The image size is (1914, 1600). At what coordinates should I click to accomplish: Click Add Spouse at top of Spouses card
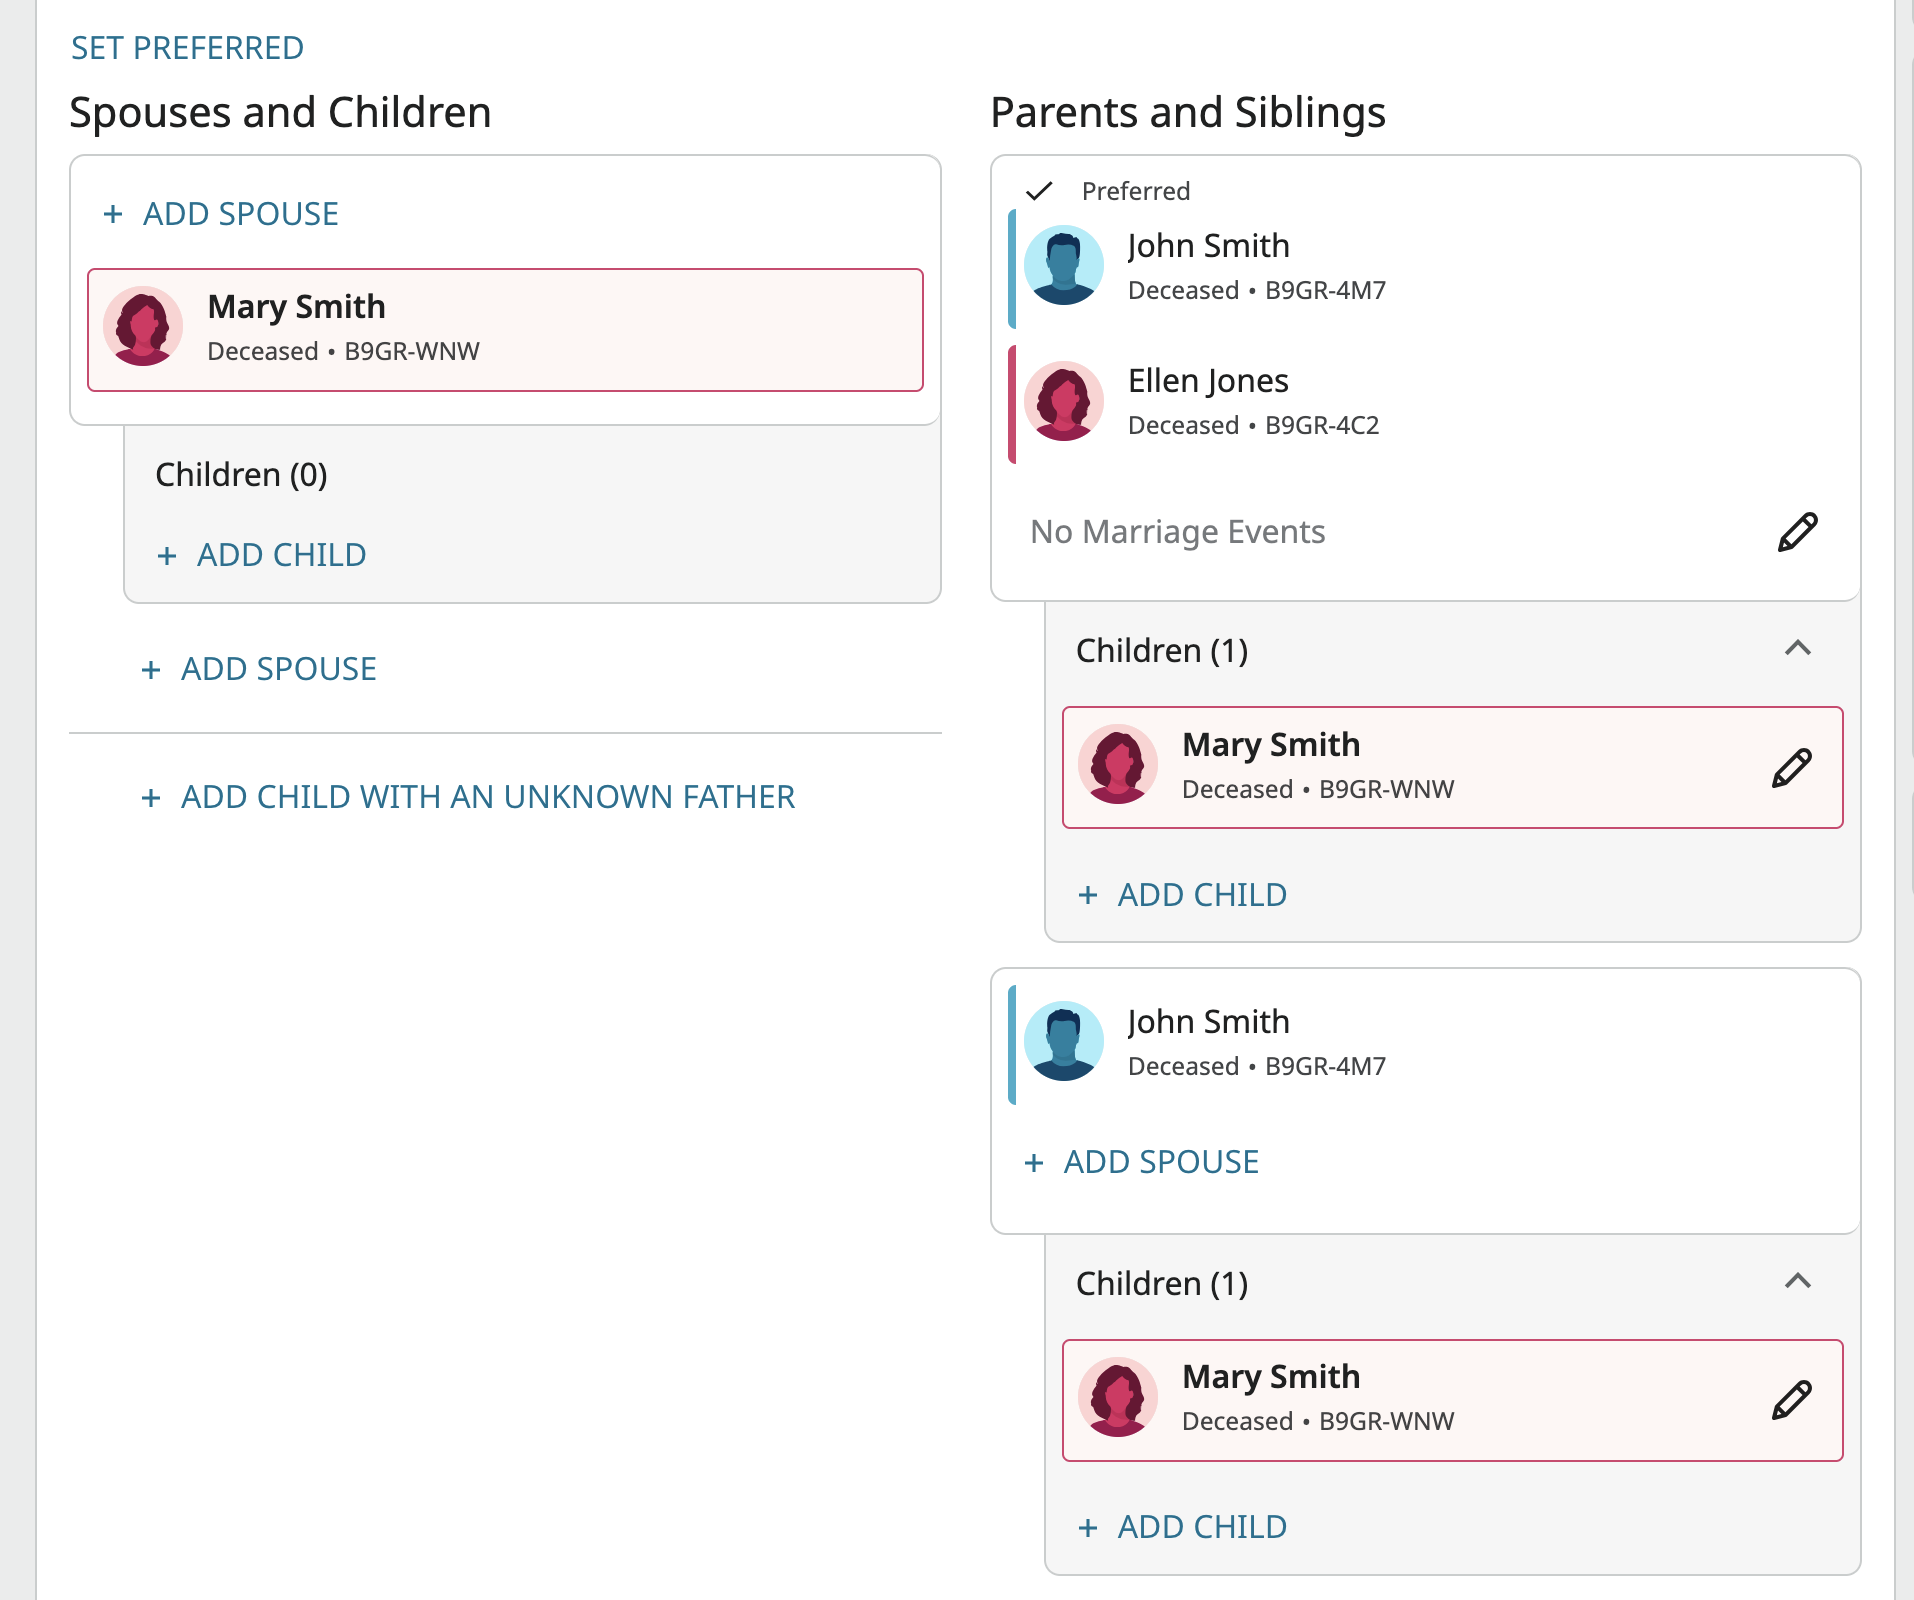[240, 214]
